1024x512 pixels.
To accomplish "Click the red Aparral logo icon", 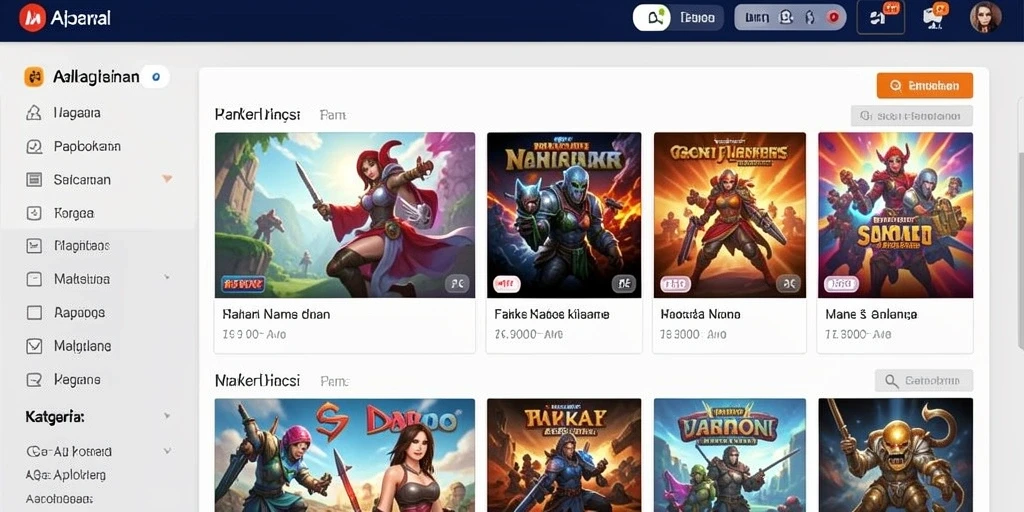I will [33, 18].
